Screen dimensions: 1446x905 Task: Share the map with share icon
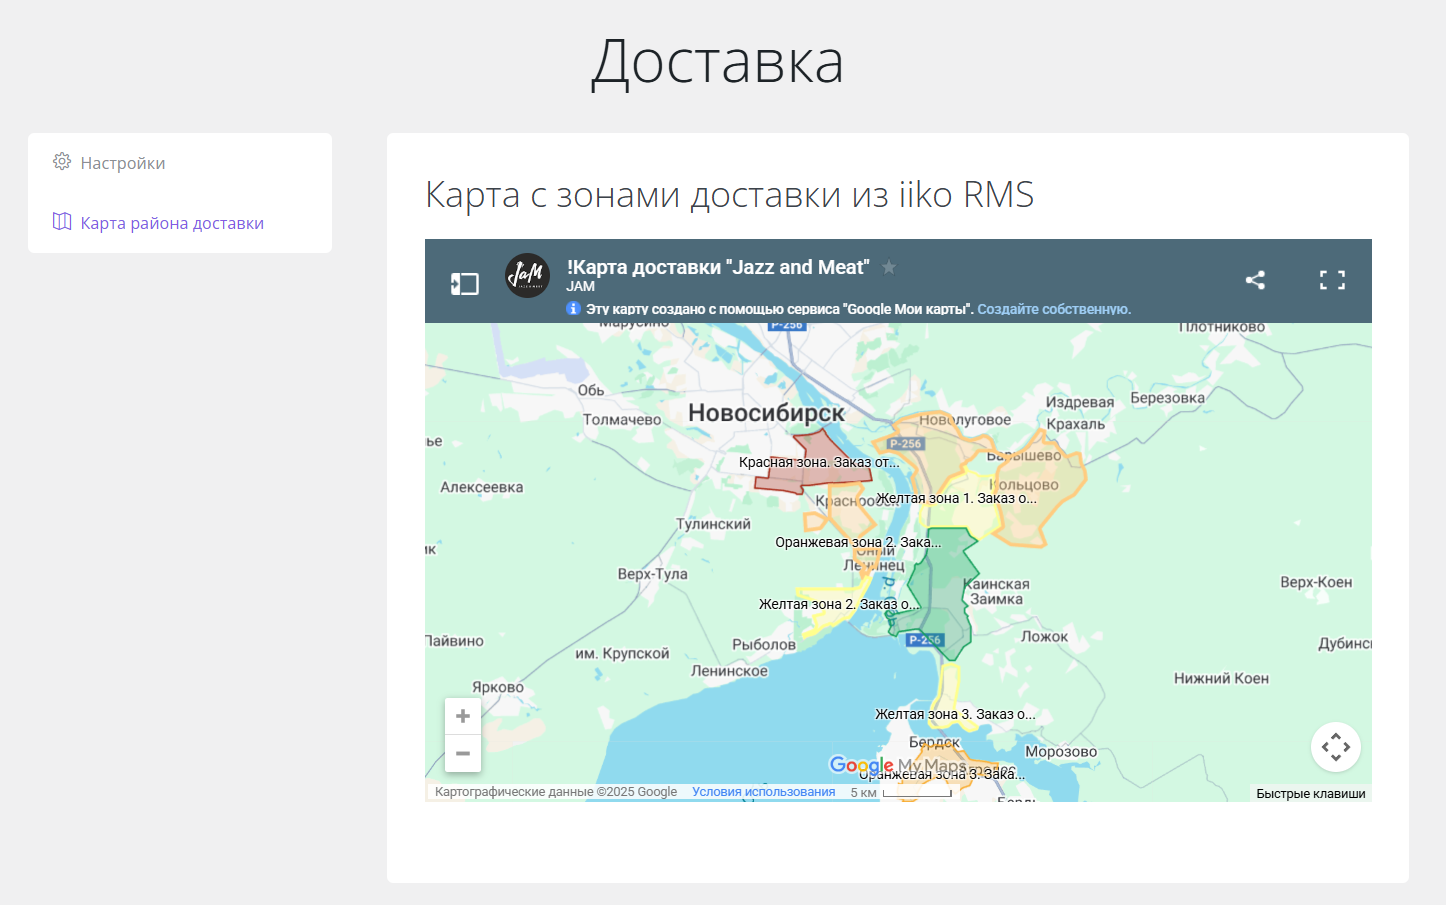[x=1255, y=280]
